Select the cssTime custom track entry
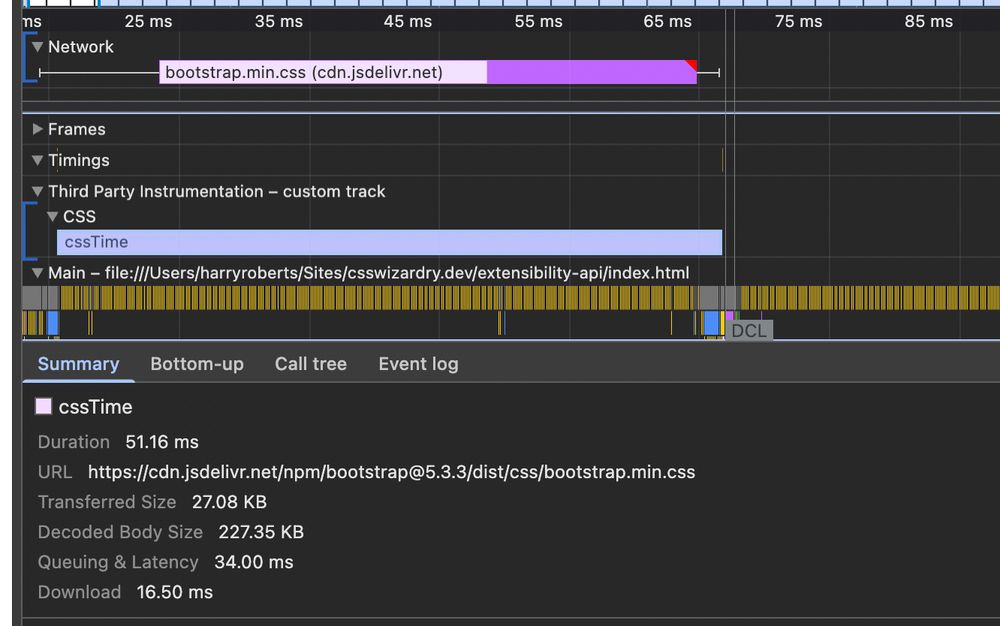This screenshot has height=626, width=1000. click(x=390, y=242)
